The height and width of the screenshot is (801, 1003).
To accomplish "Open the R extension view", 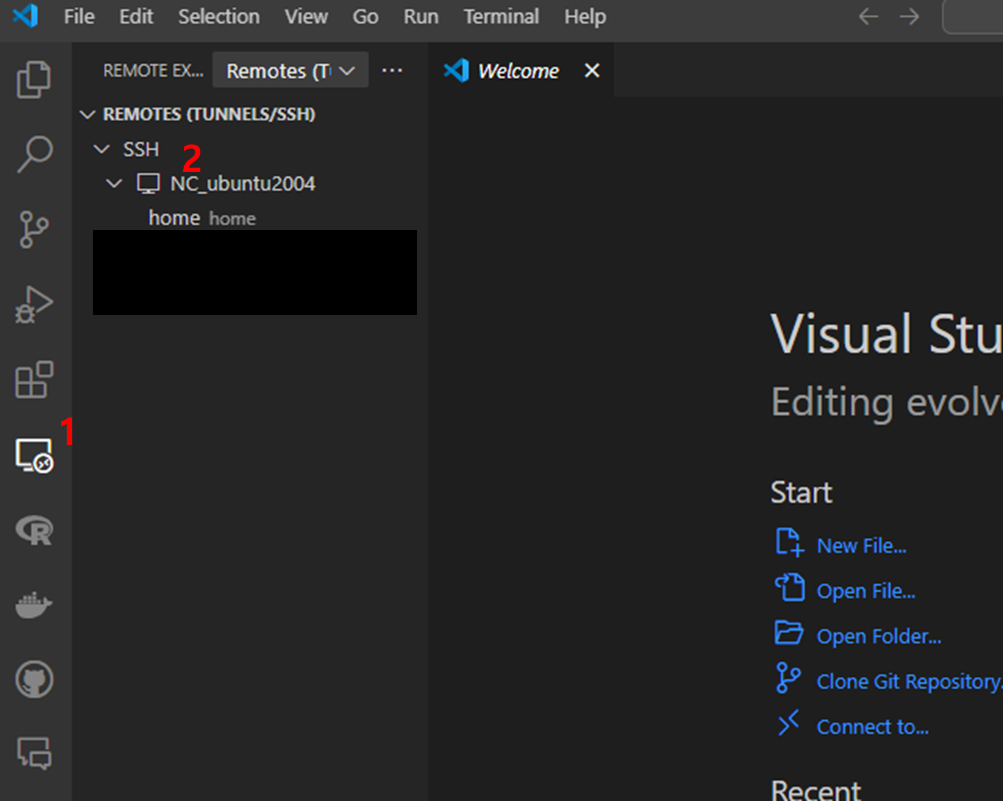I will pos(34,530).
